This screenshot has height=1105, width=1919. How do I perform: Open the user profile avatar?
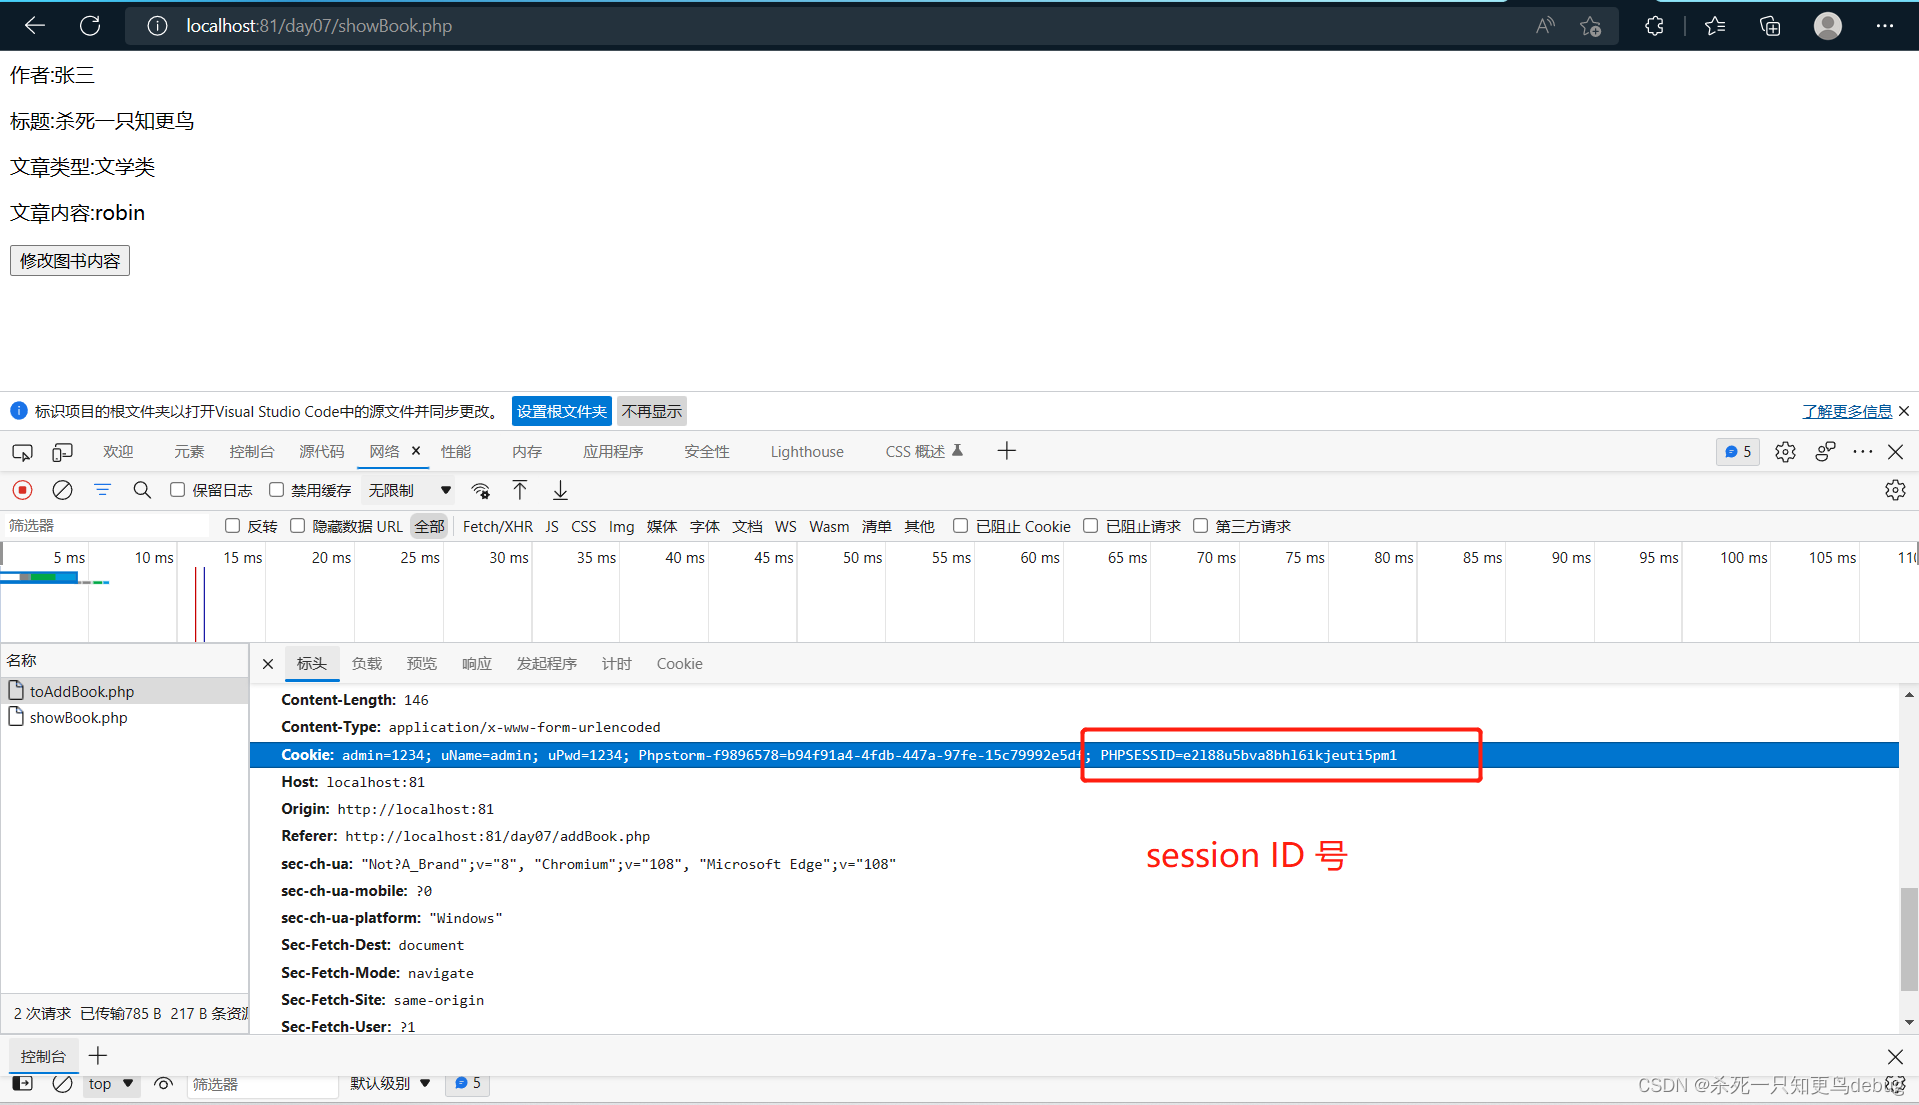(x=1828, y=26)
